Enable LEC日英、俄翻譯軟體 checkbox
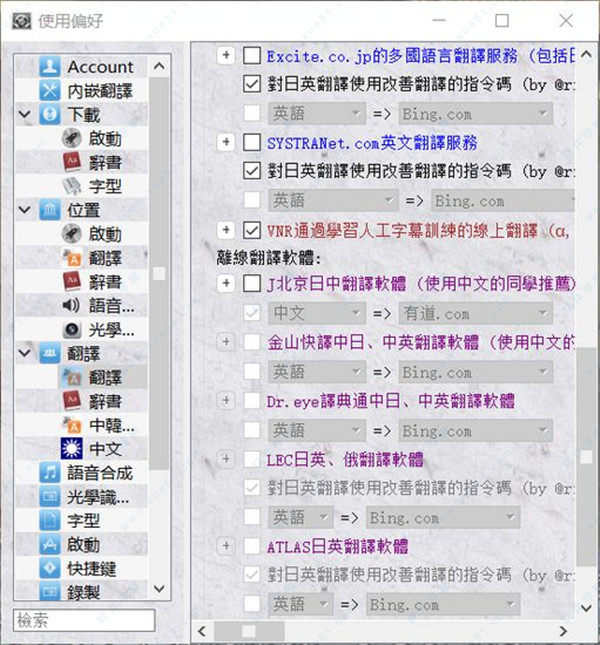 point(252,459)
